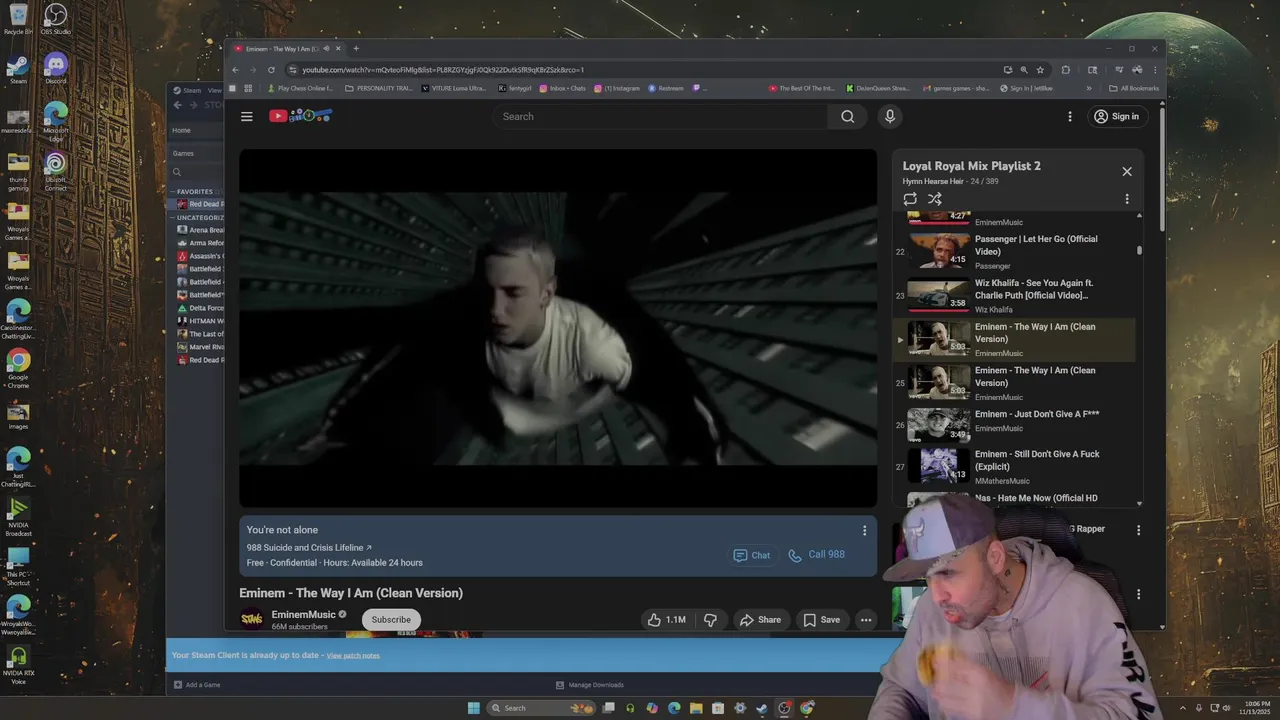Open more actions menu next to Save
Screen dimensions: 1280x720
pos(866,620)
